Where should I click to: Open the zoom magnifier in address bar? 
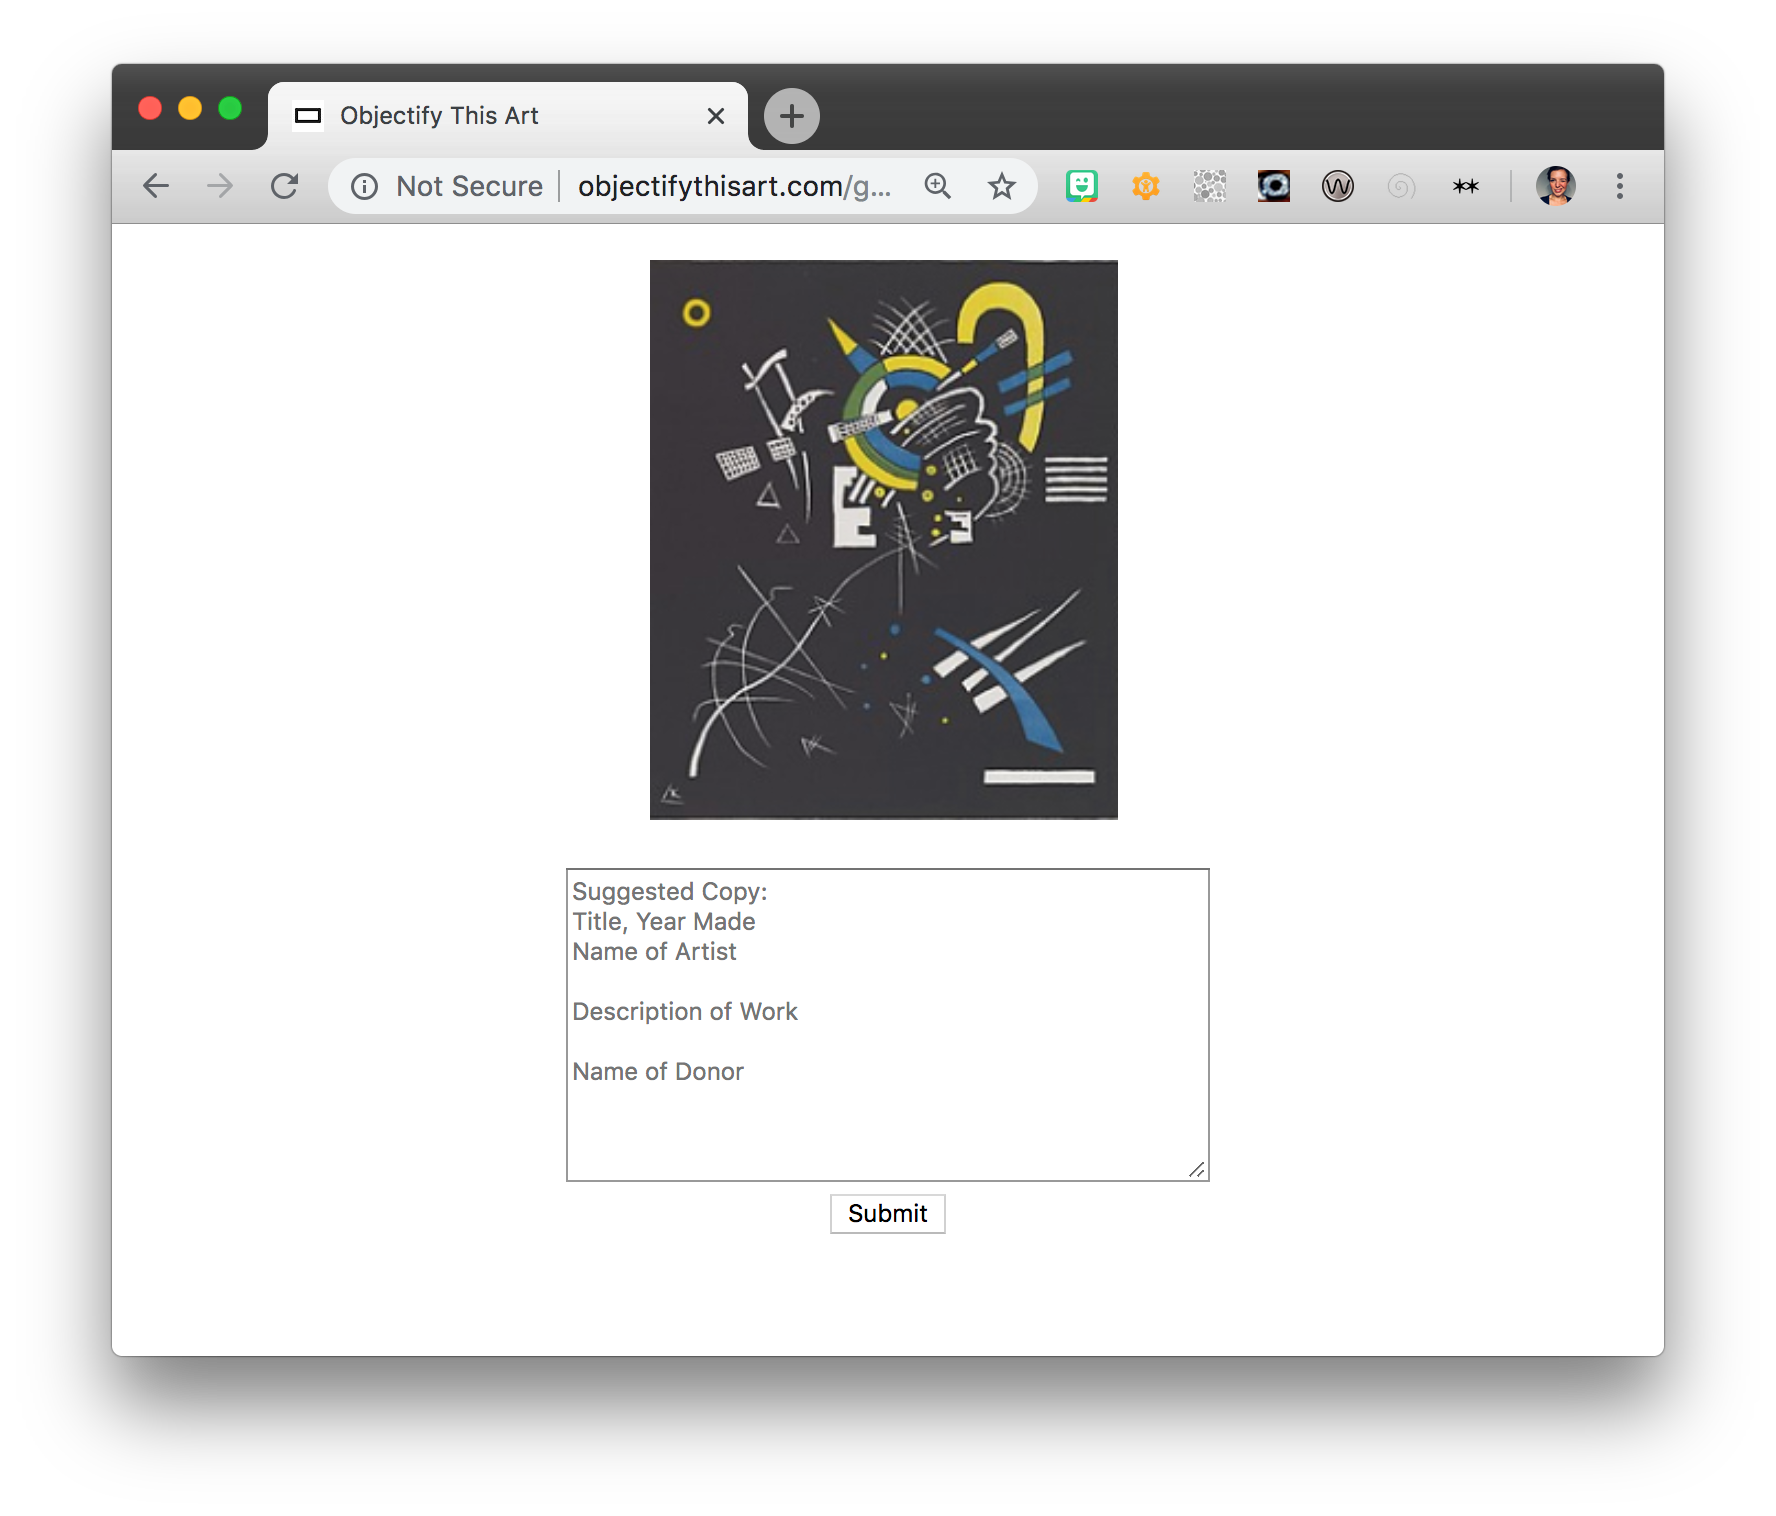[x=937, y=186]
